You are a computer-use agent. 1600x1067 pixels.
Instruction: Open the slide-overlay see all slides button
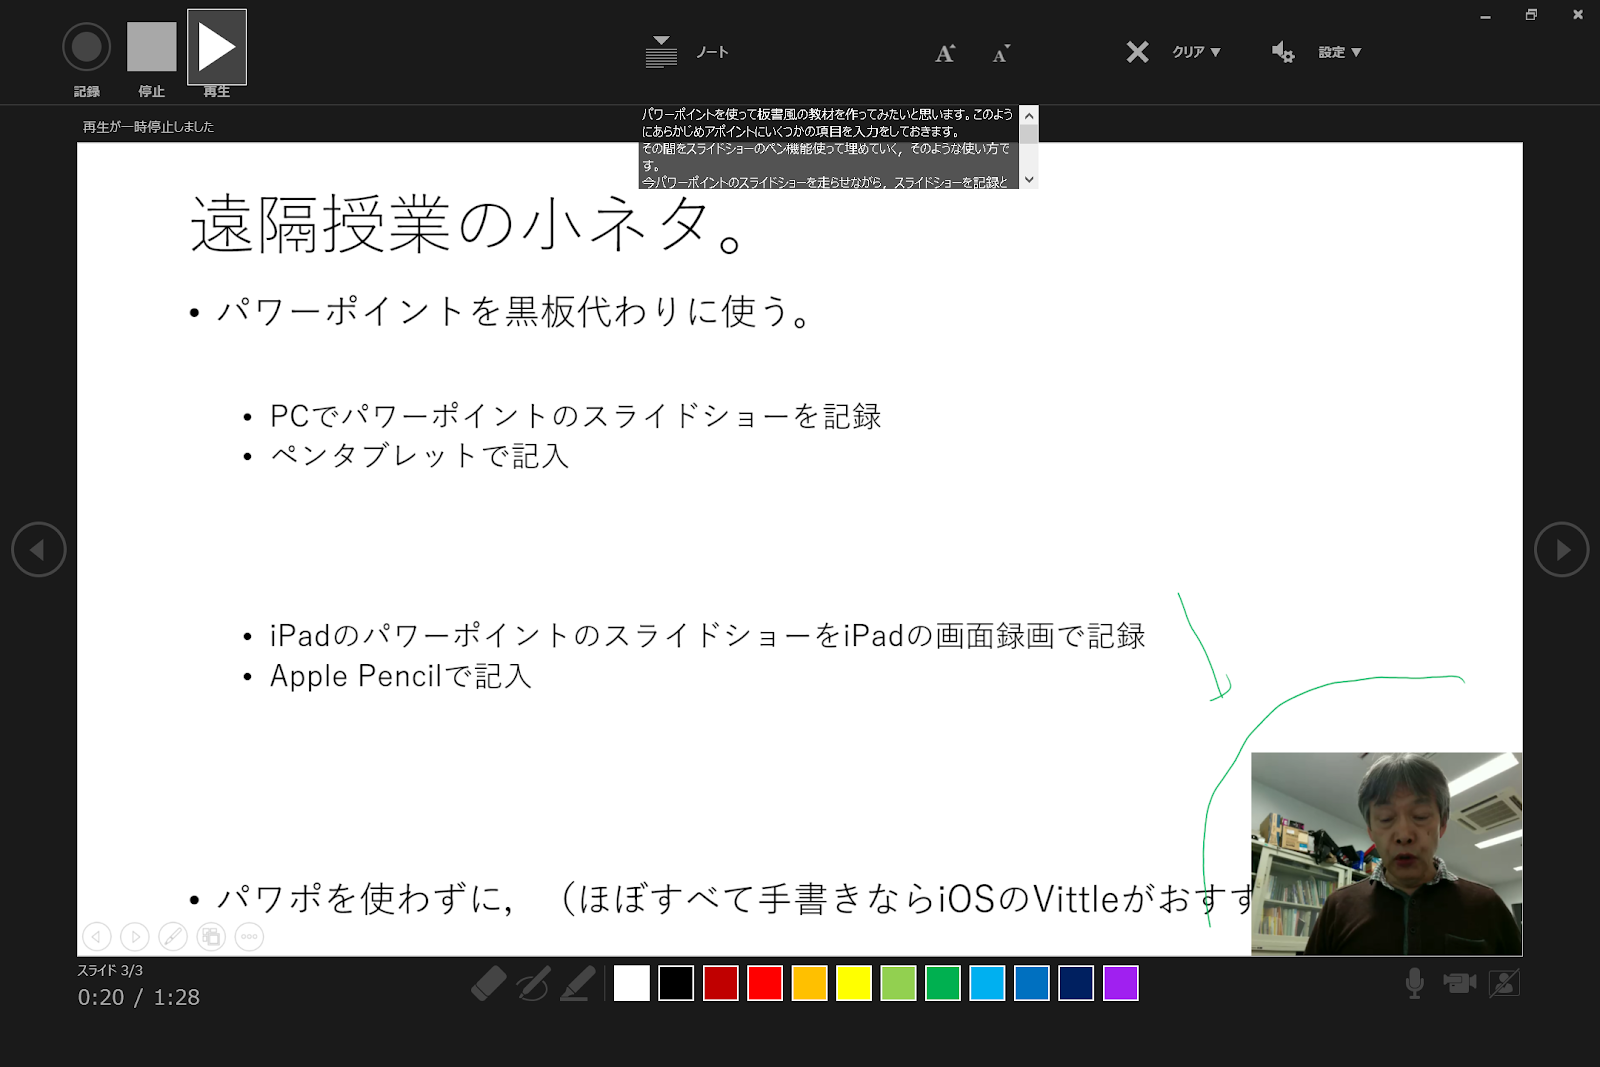click(211, 937)
